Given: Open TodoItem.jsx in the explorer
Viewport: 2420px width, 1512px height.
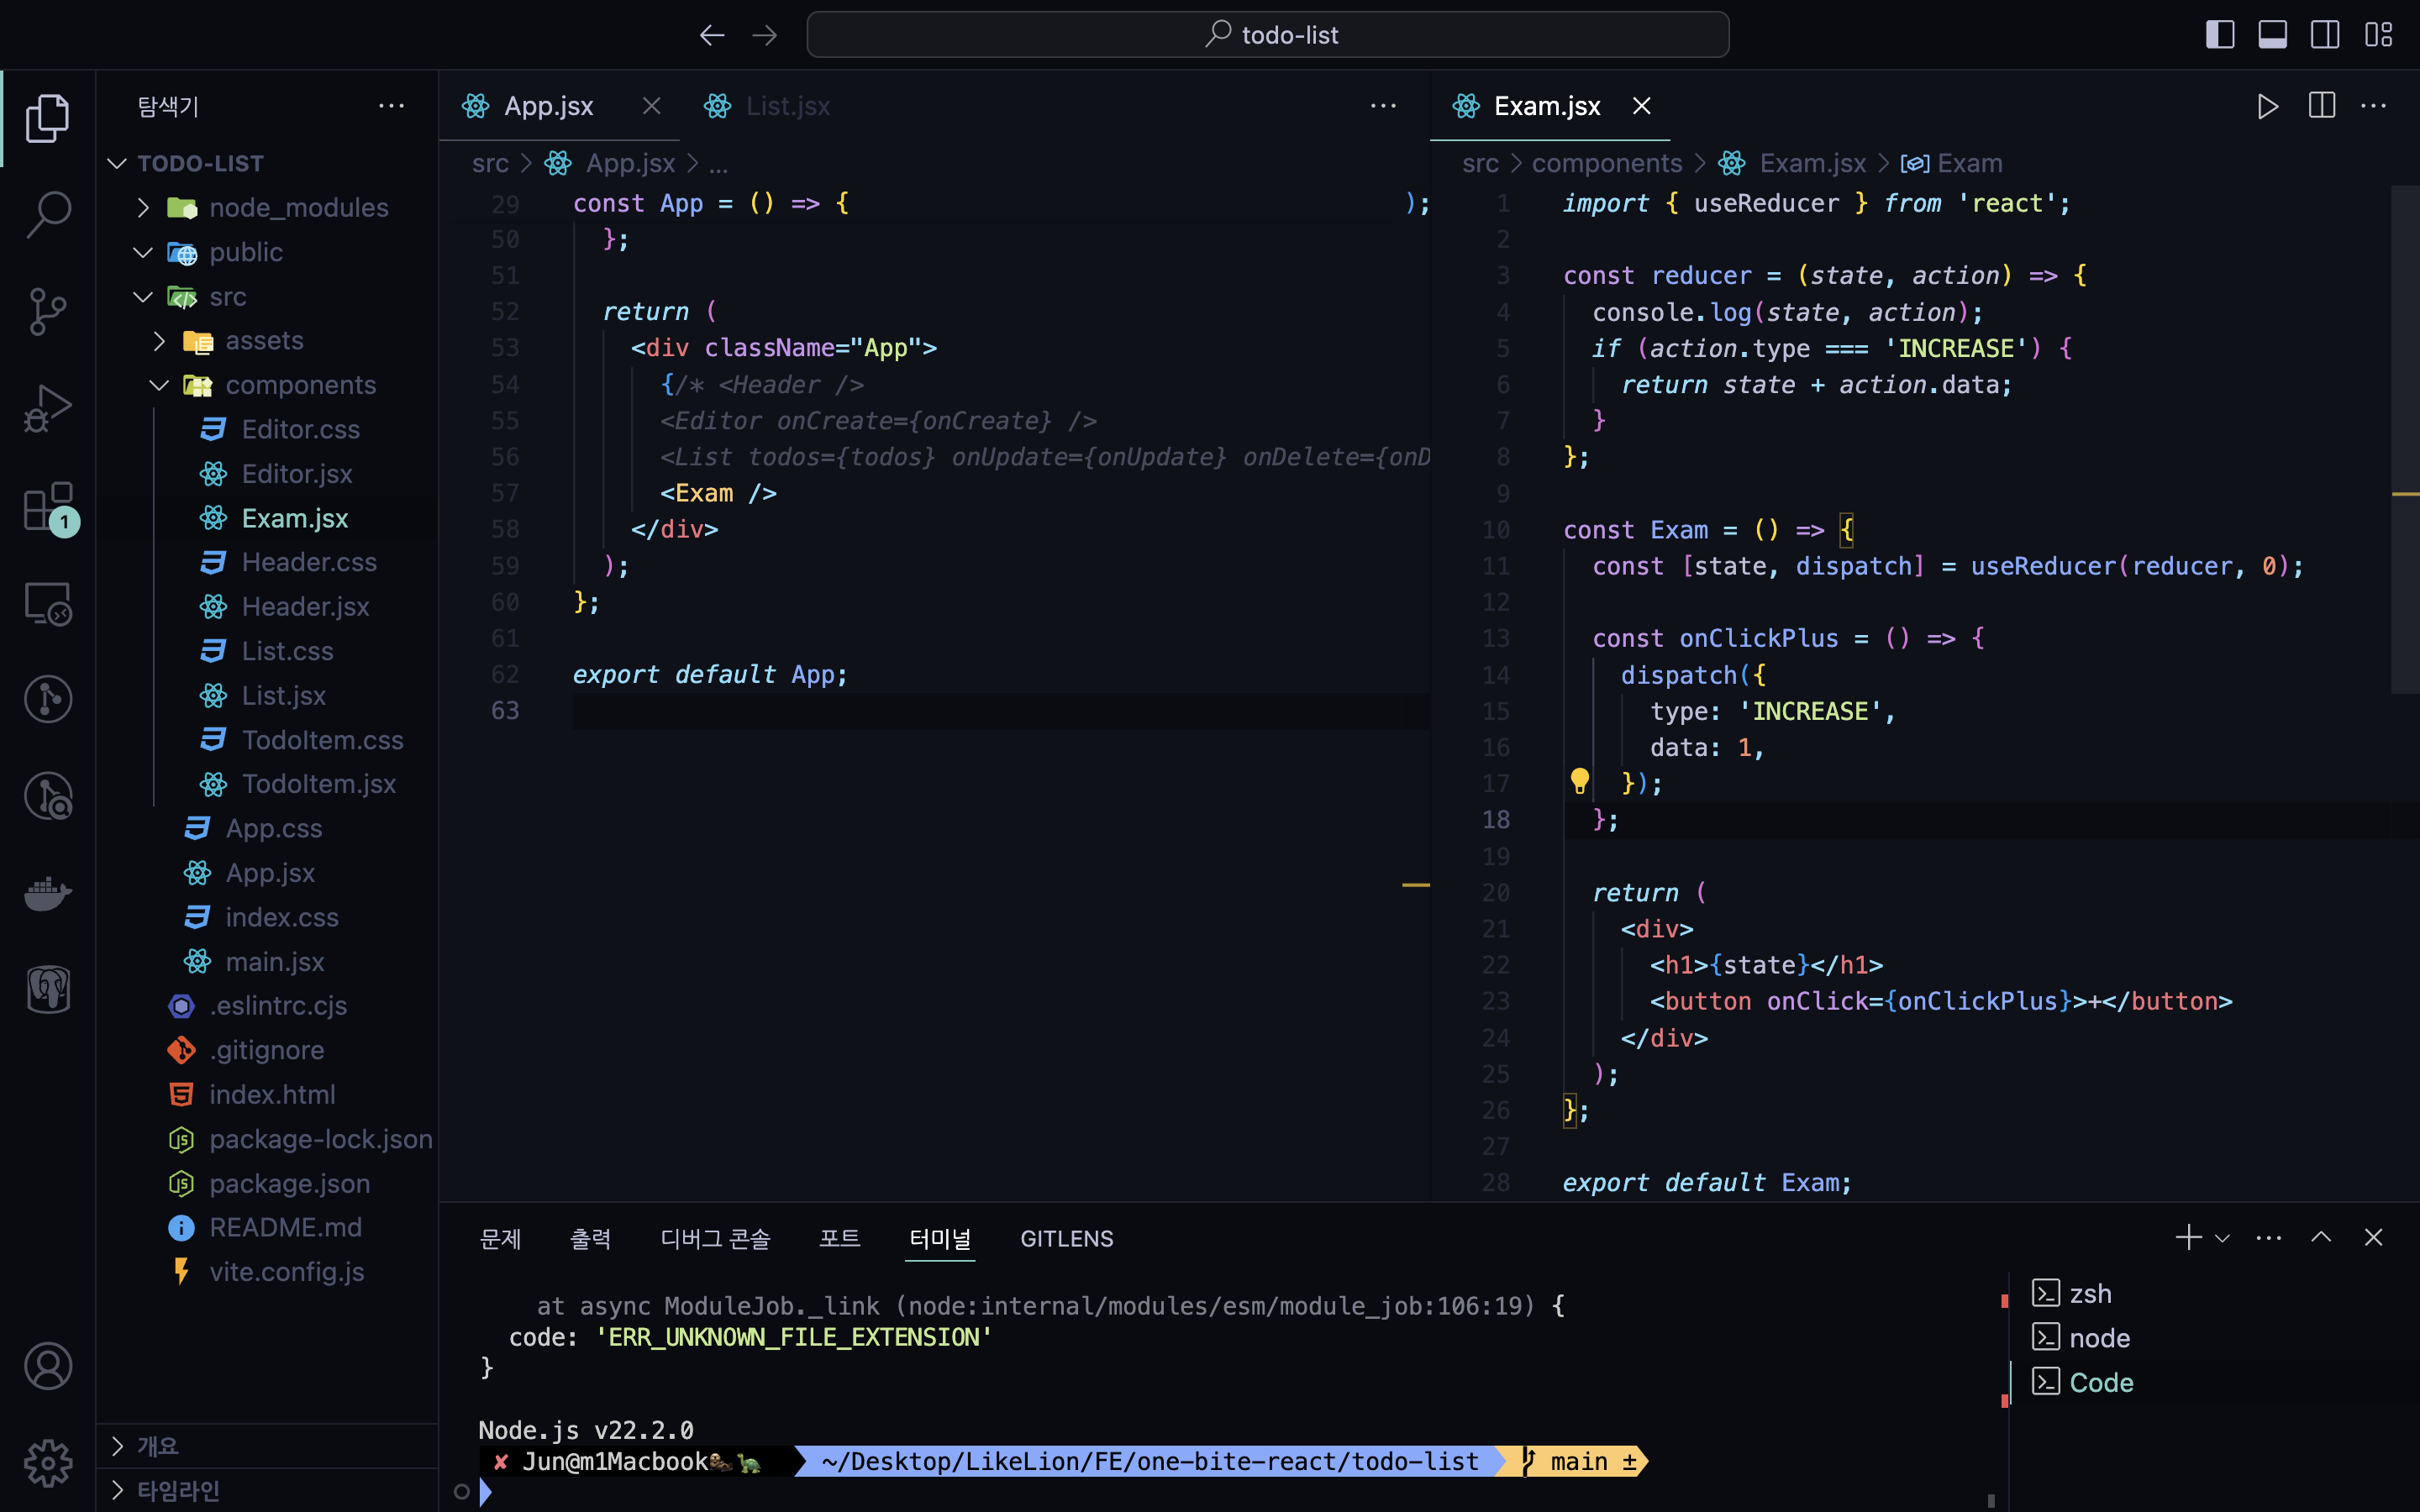Looking at the screenshot, I should (318, 784).
